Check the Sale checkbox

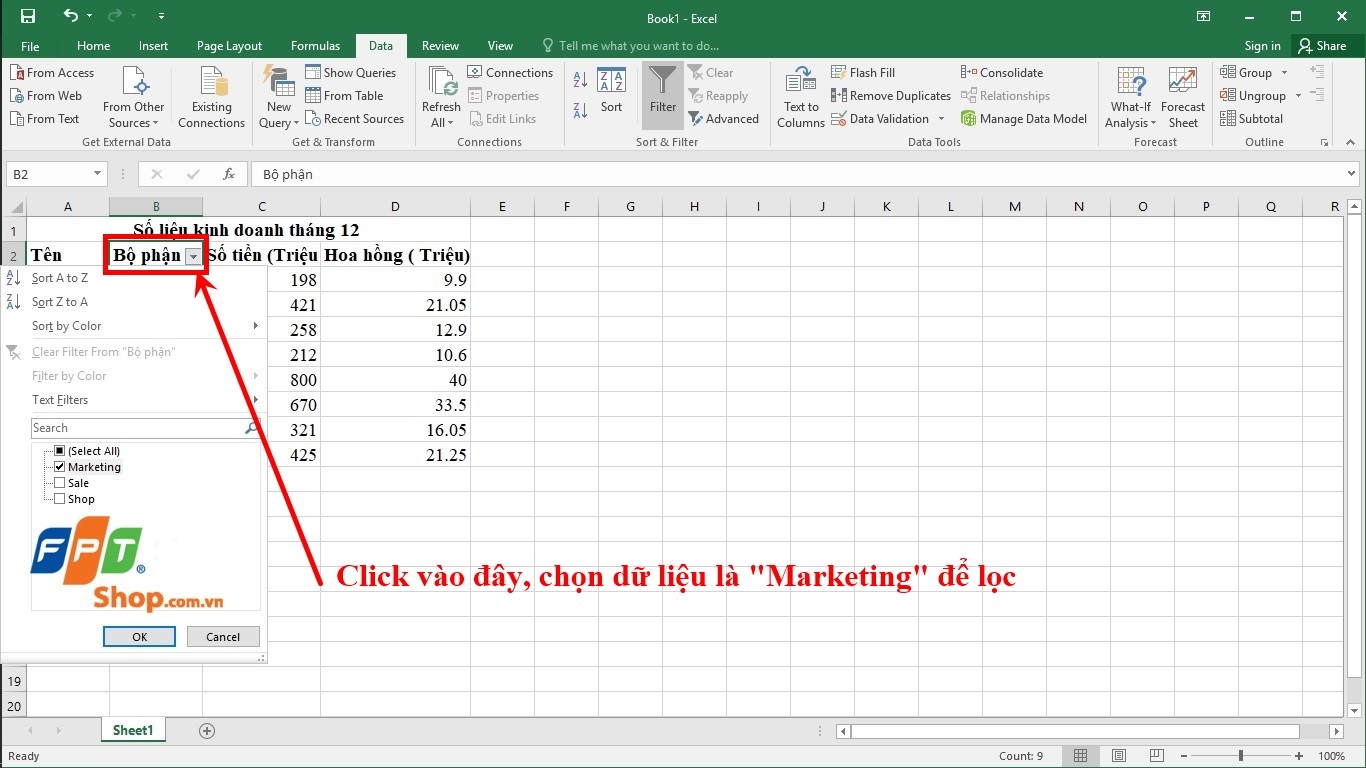coord(60,483)
